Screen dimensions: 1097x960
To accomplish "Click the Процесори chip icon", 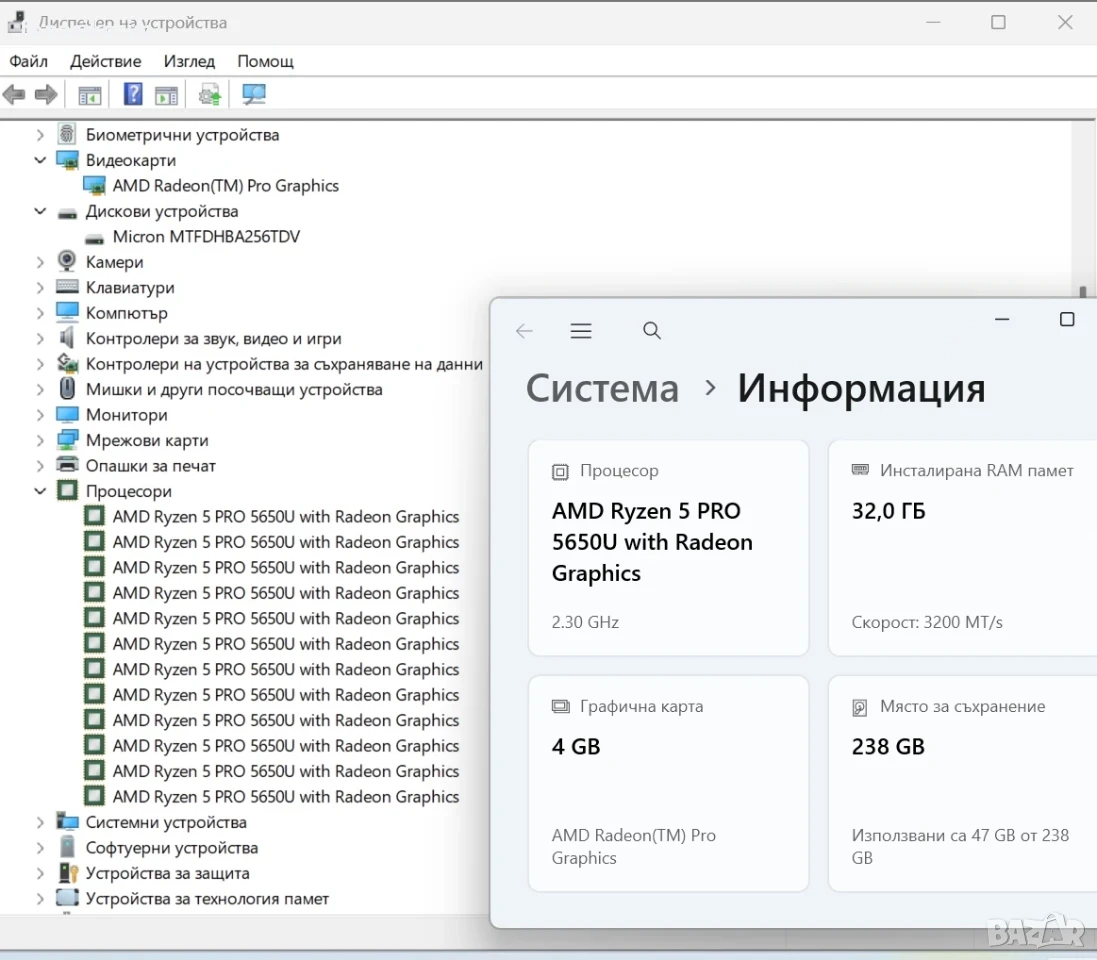I will [x=67, y=490].
